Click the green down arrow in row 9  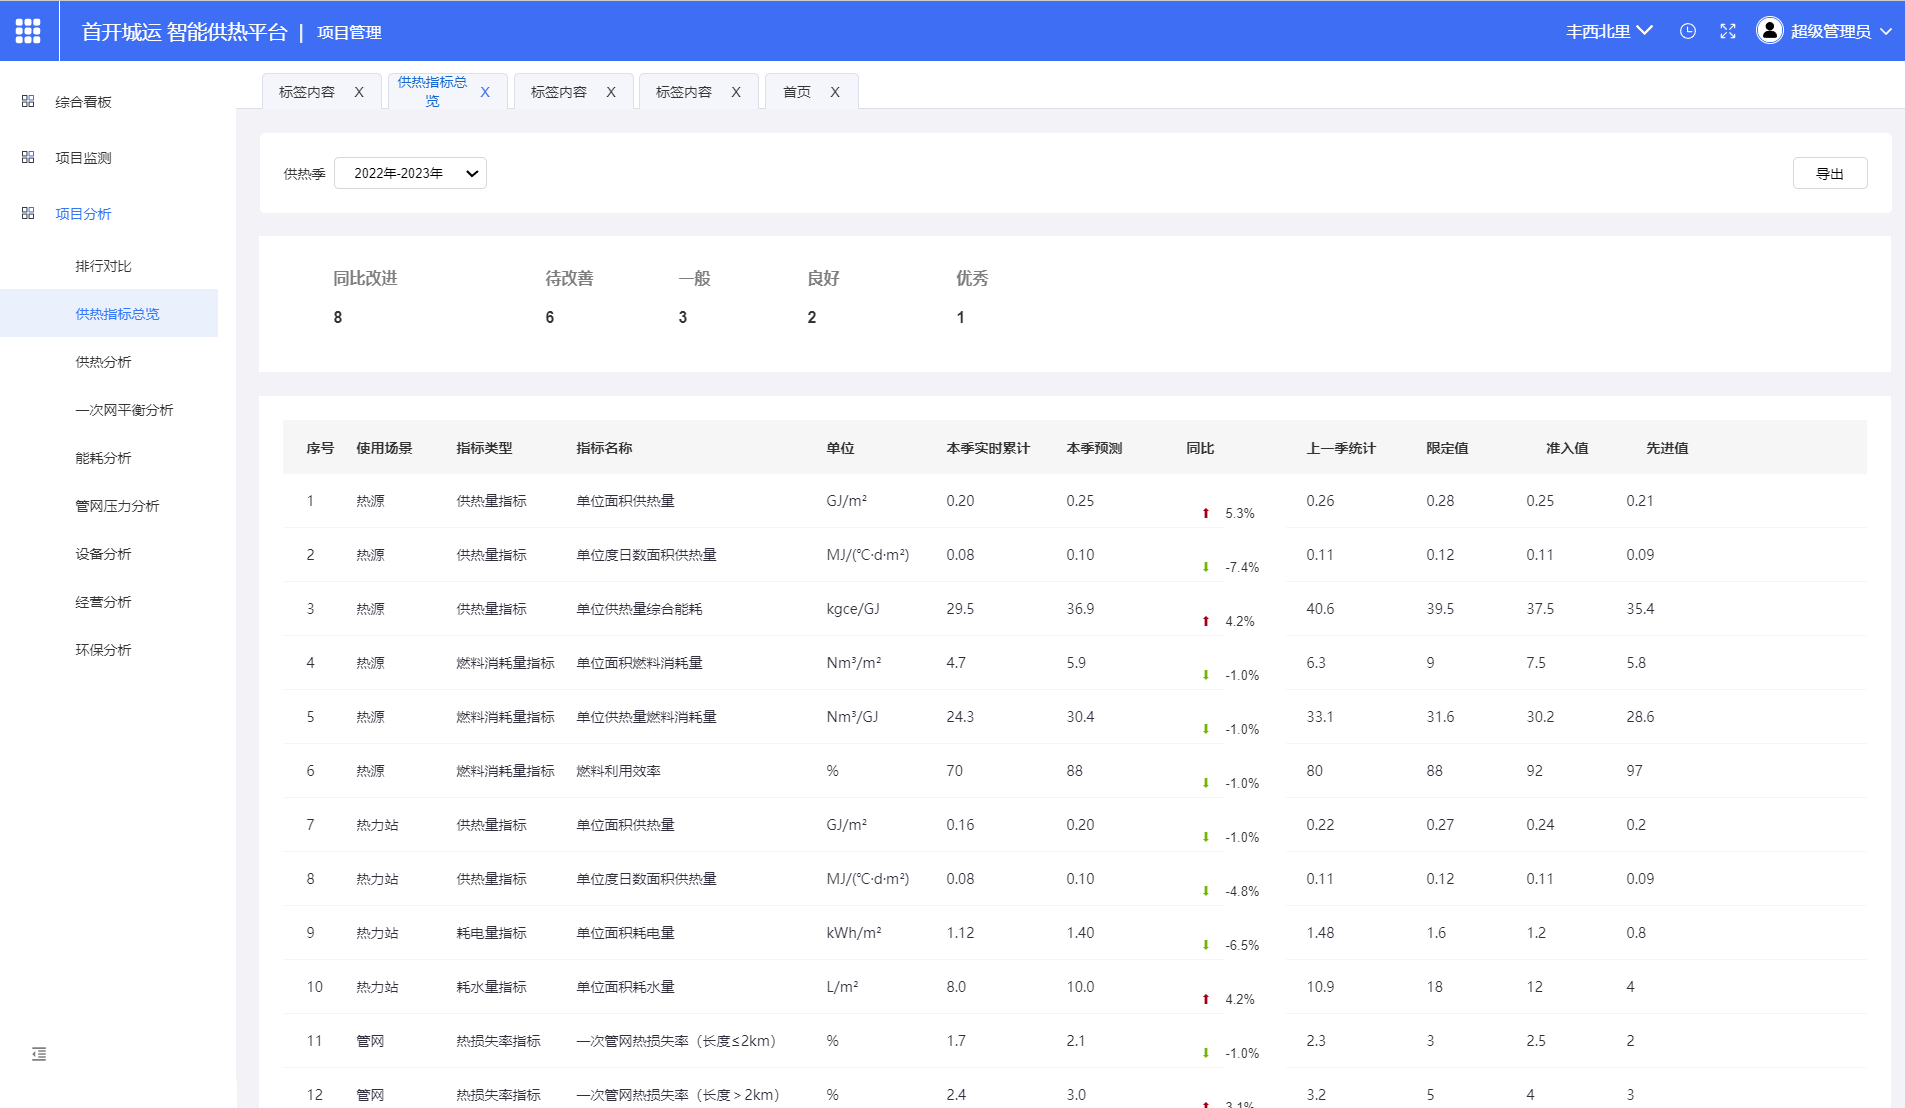[x=1206, y=945]
